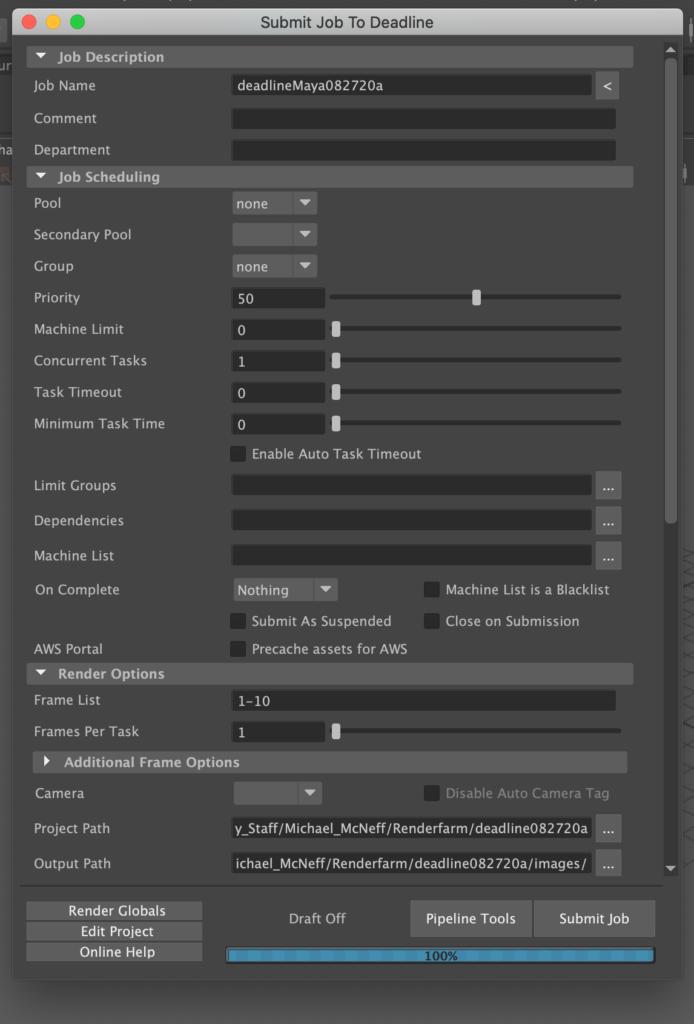Click the scrollbar up arrow
Viewport: 694px width, 1024px height.
[x=670, y=49]
